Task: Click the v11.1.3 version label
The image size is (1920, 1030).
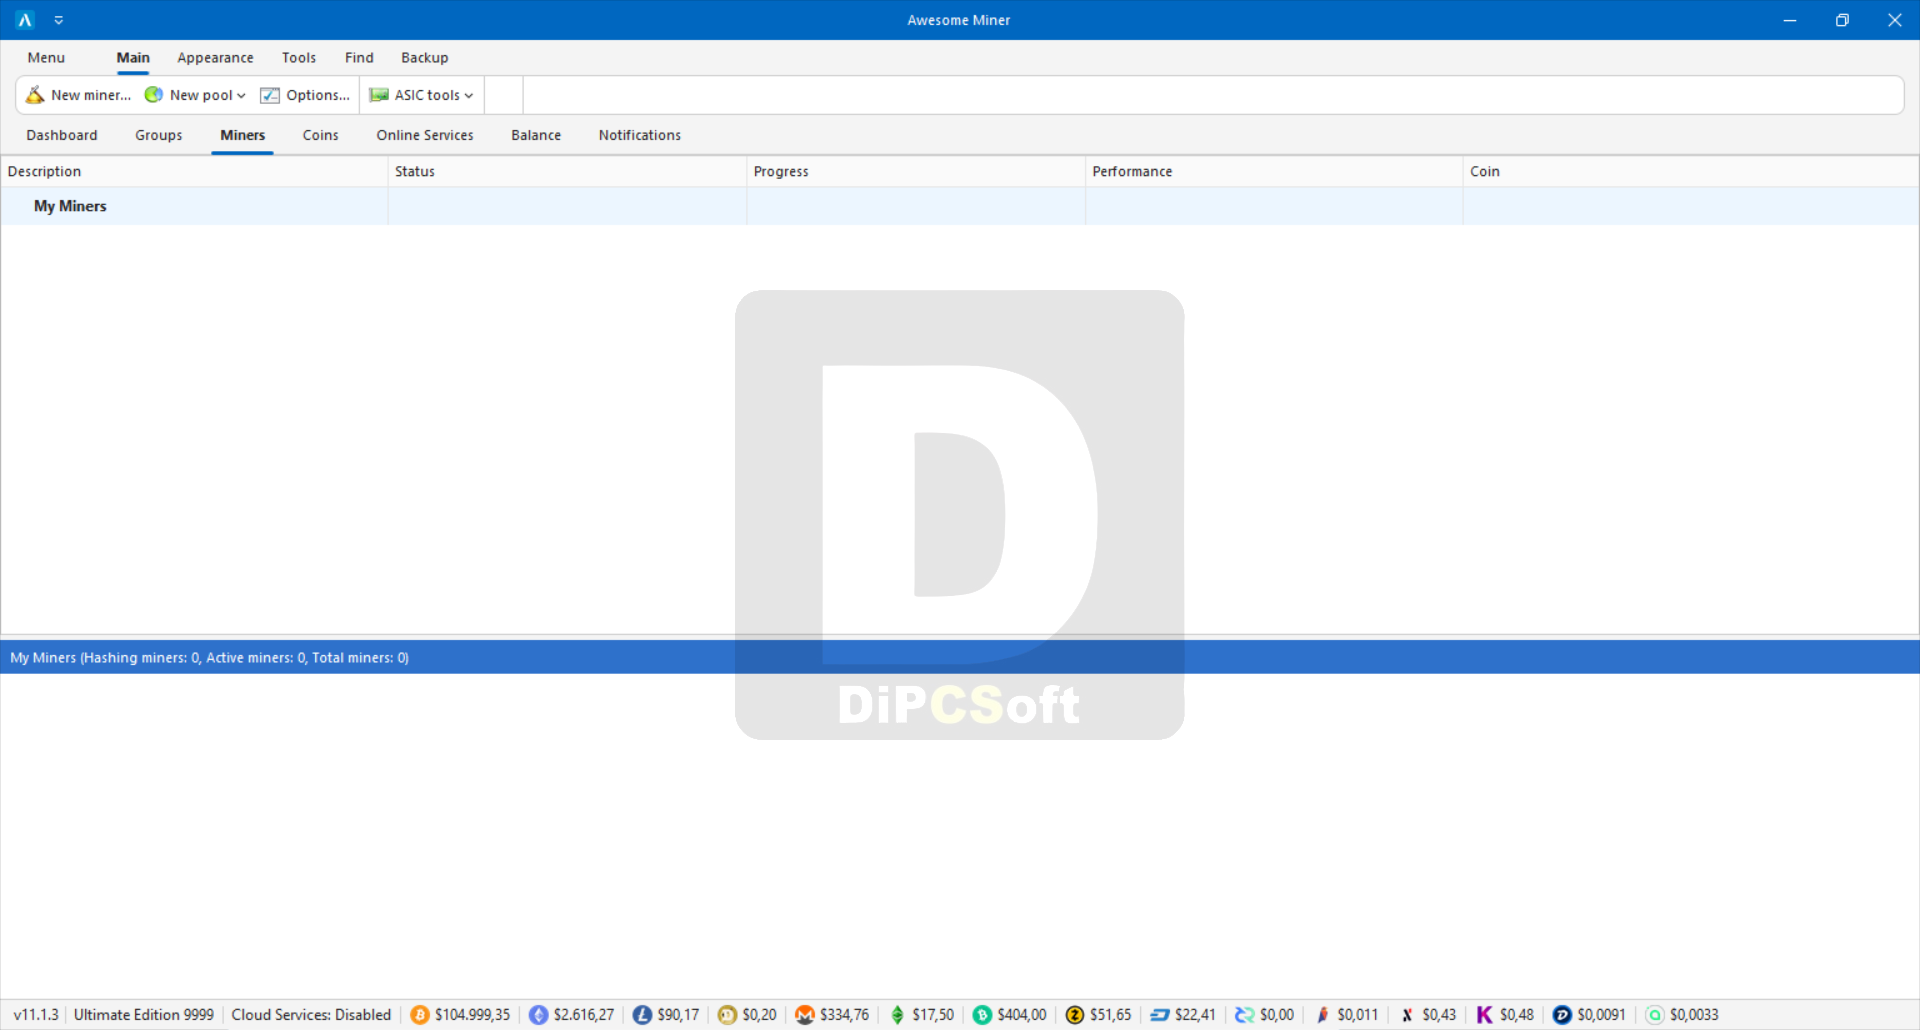Action: pyautogui.click(x=36, y=1015)
